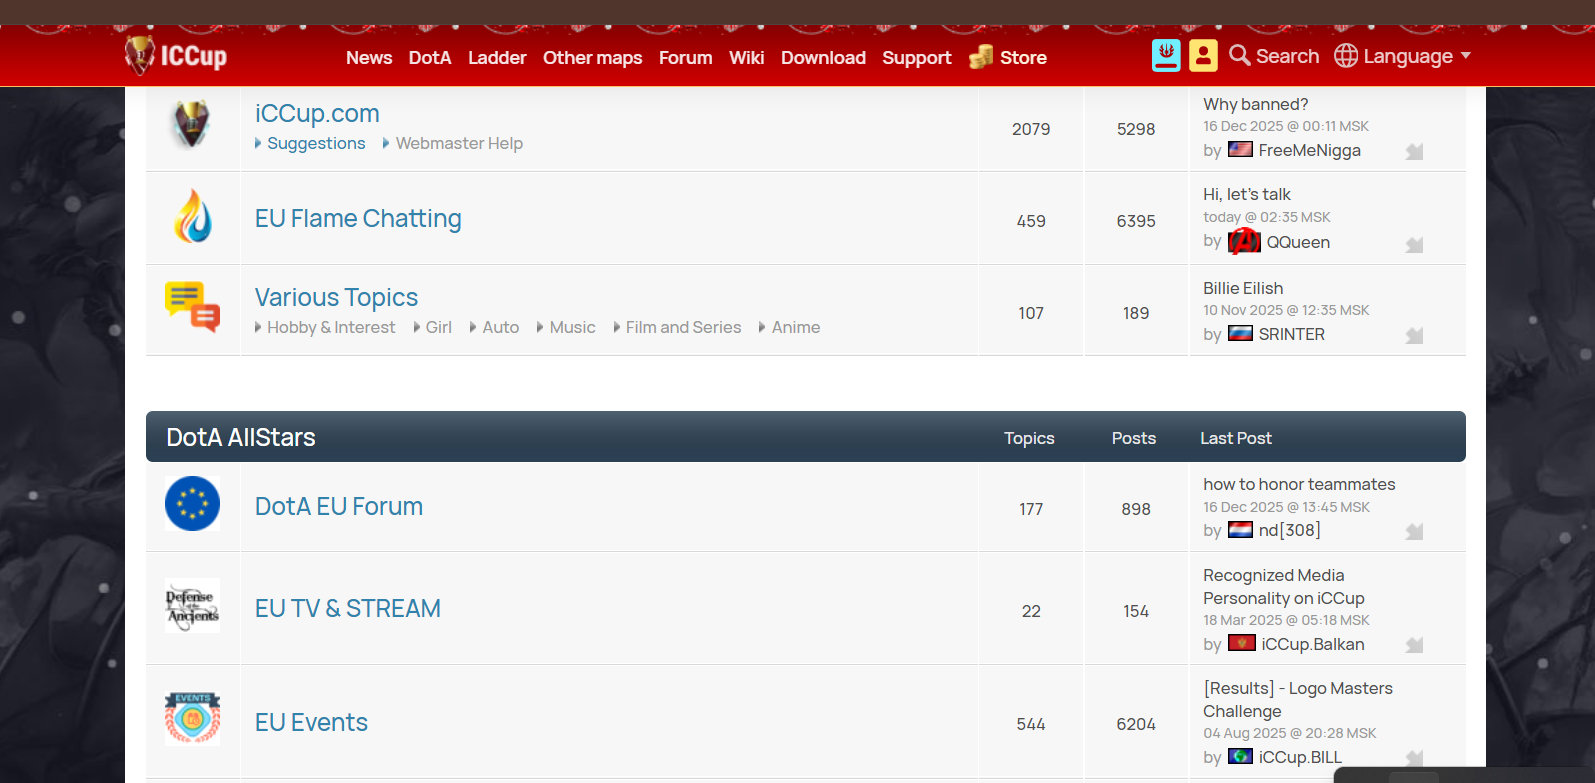The height and width of the screenshot is (783, 1595).
Task: Open the Ladder menu item
Action: click(x=497, y=58)
